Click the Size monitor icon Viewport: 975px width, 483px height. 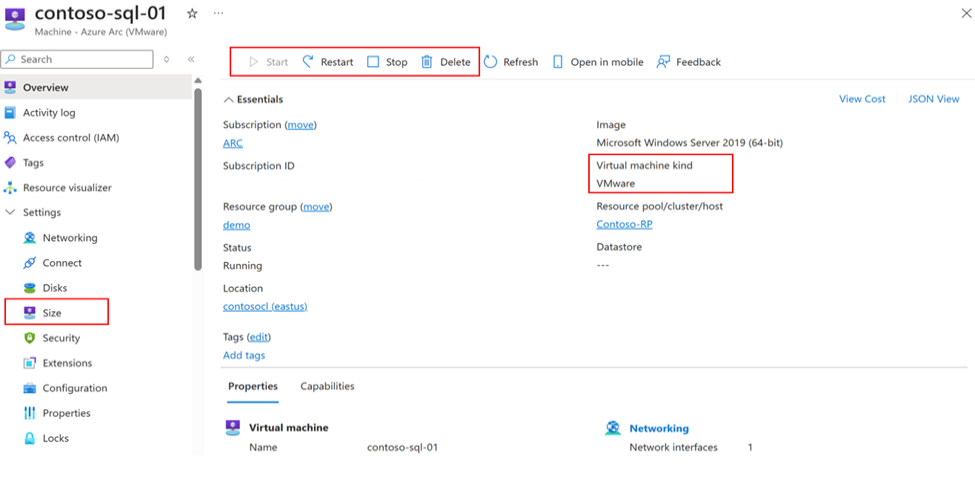click(x=29, y=313)
